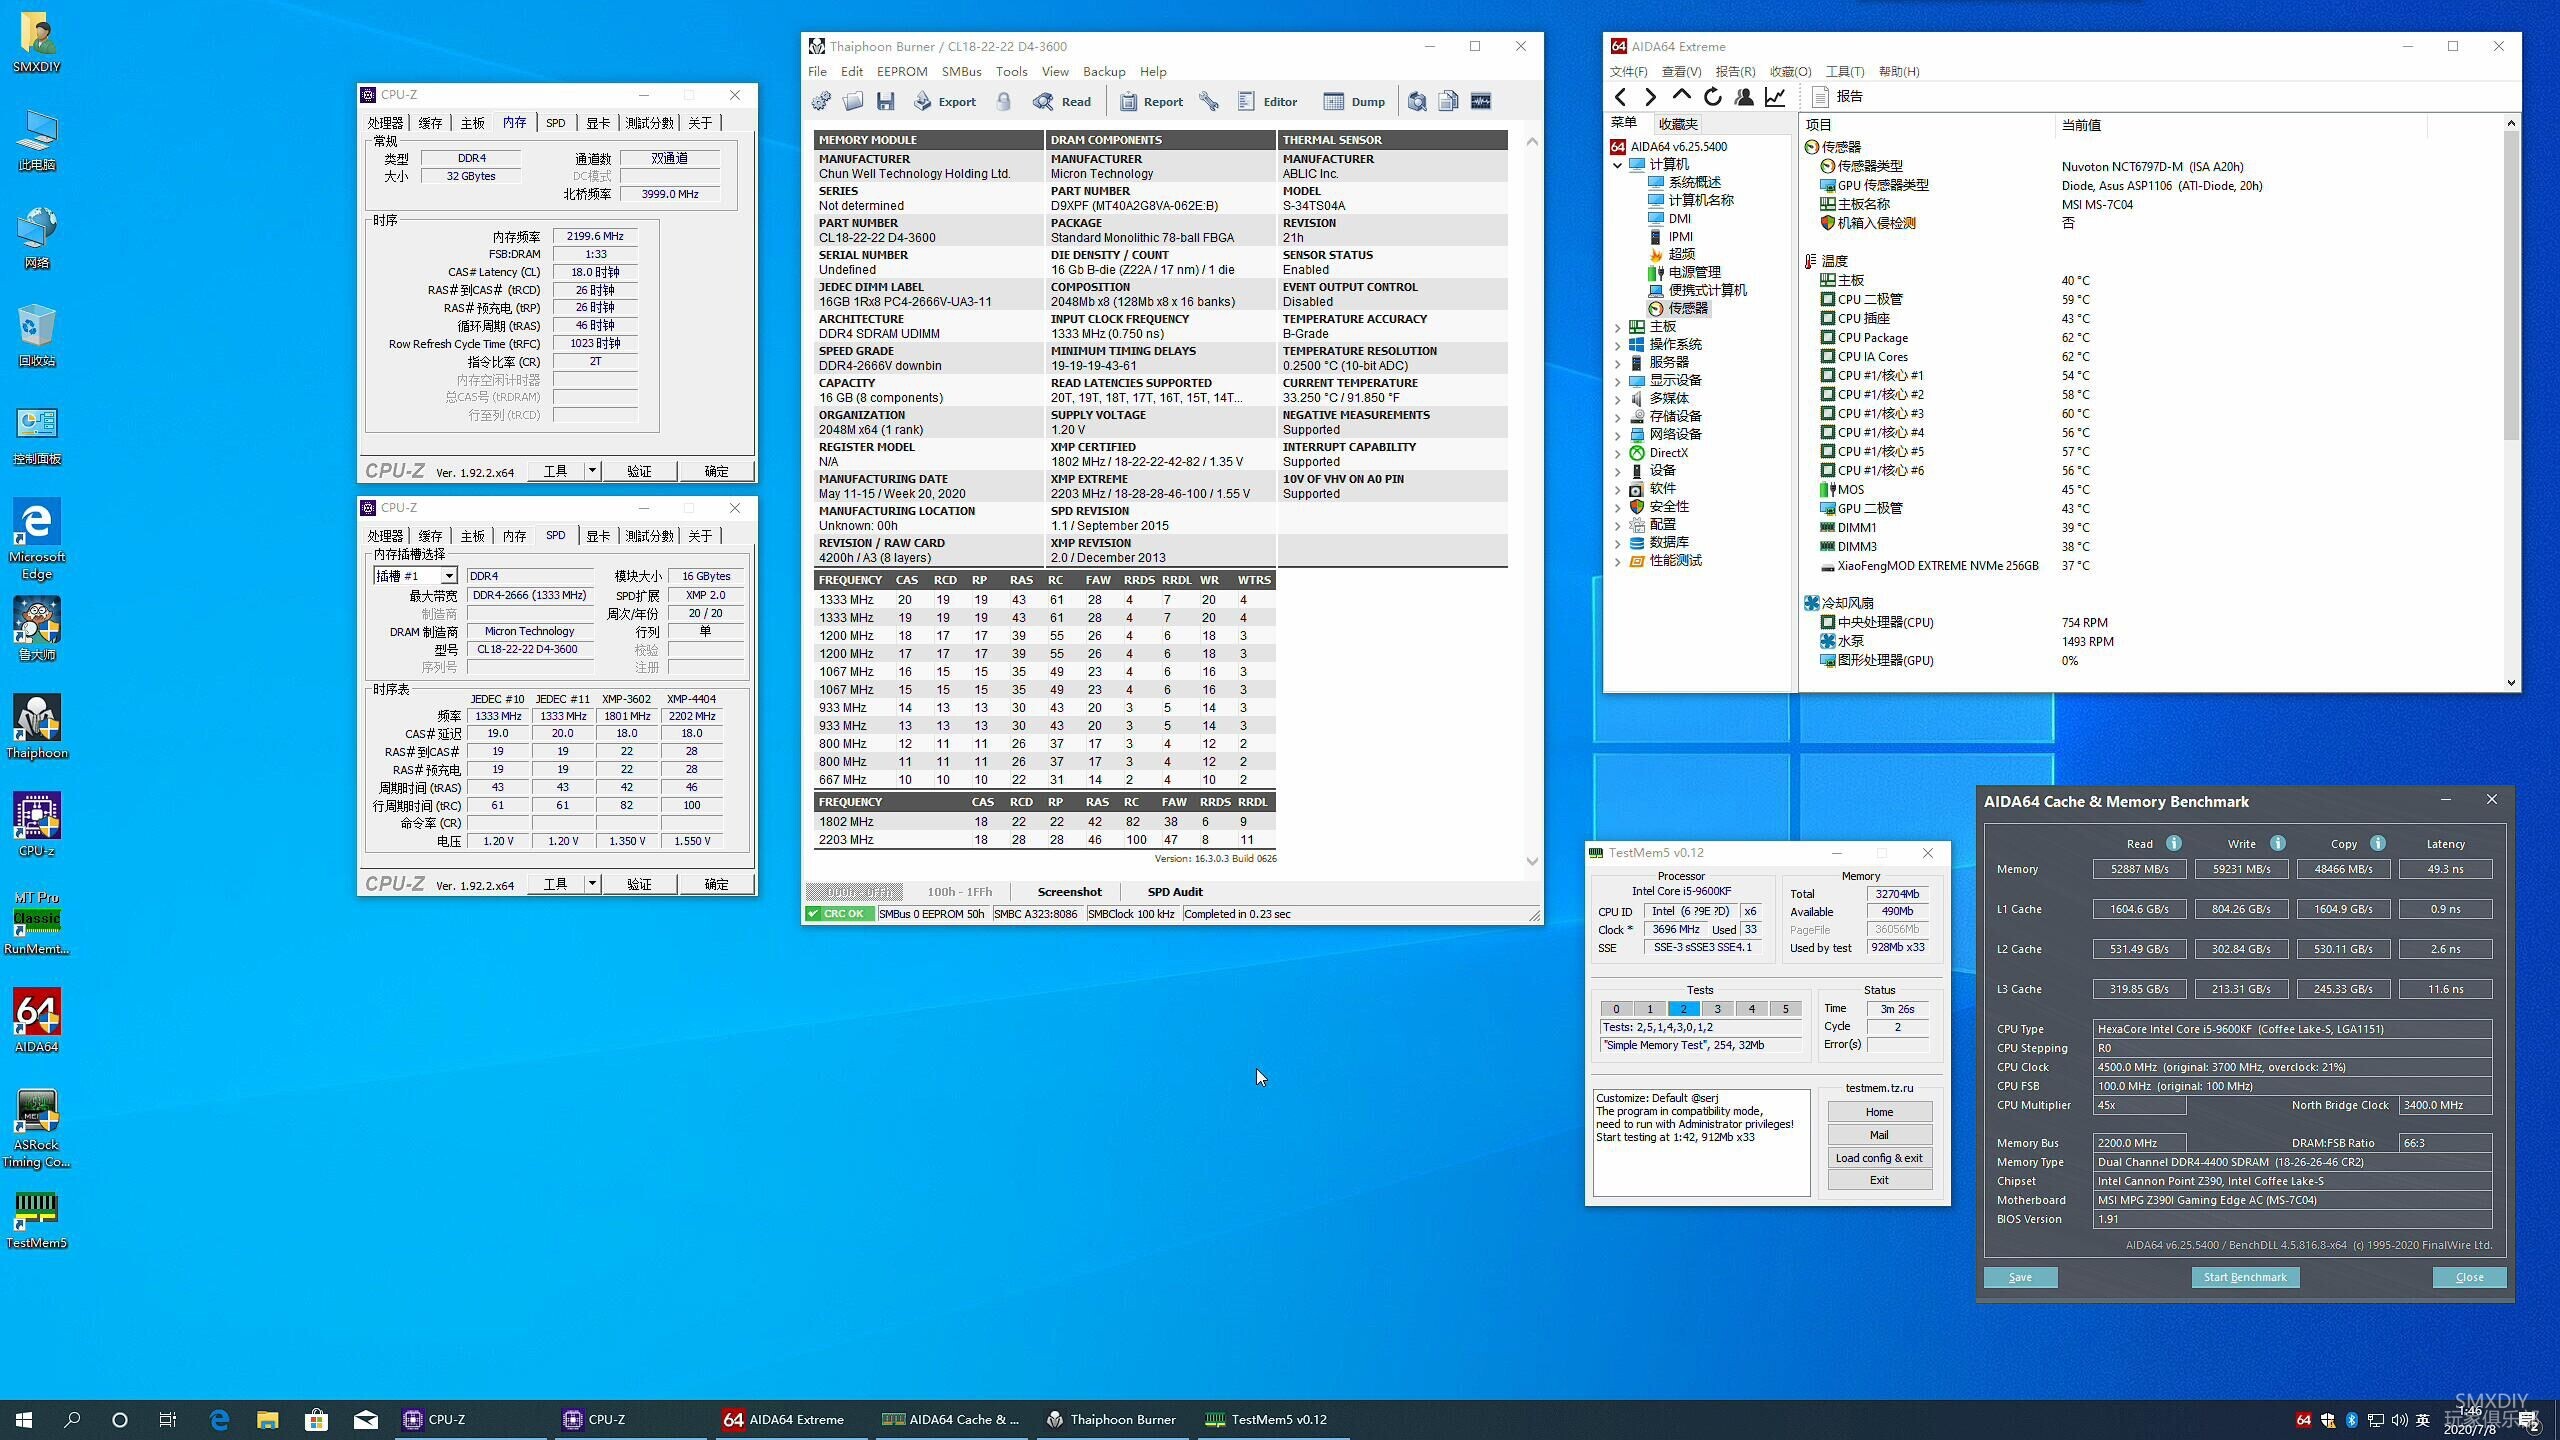
Task: Click the Read info icon in AIDA64 benchmark
Action: (x=2173, y=843)
